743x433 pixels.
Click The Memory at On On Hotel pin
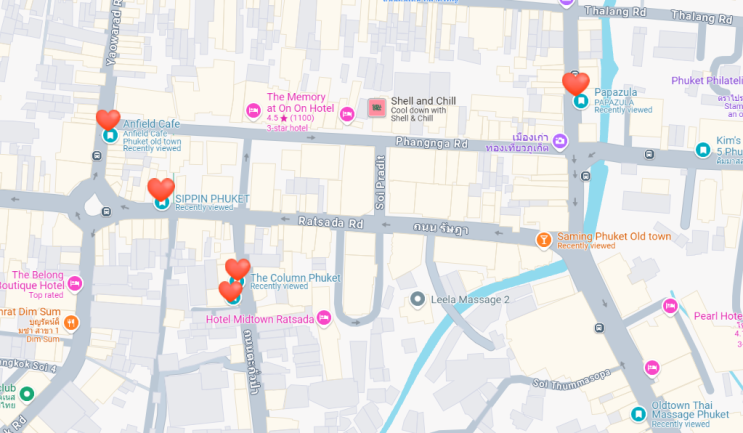254,111
